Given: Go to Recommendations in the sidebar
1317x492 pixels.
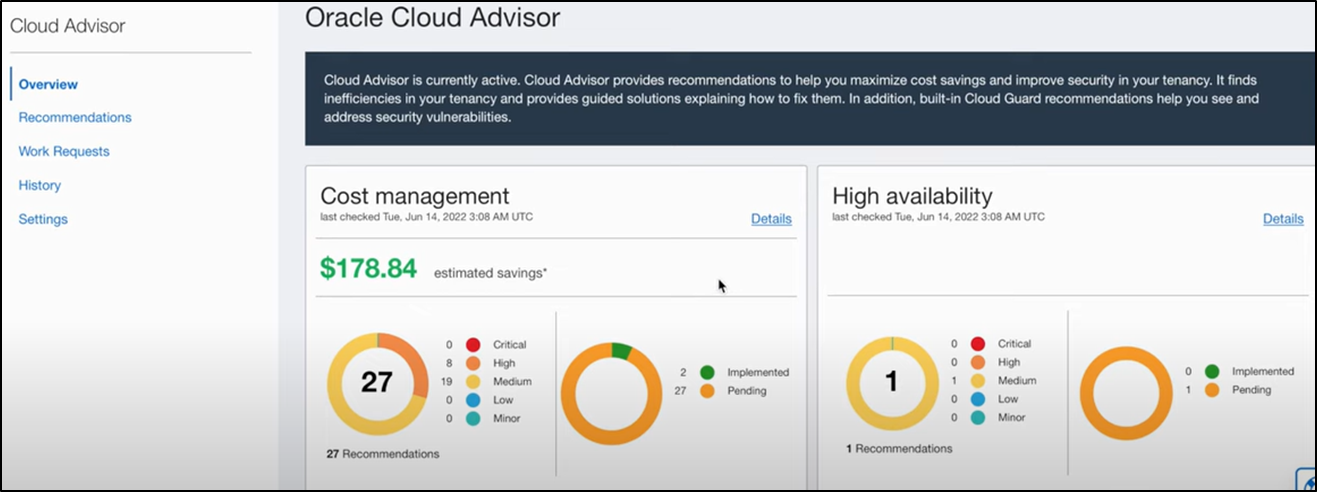Looking at the screenshot, I should click(75, 117).
